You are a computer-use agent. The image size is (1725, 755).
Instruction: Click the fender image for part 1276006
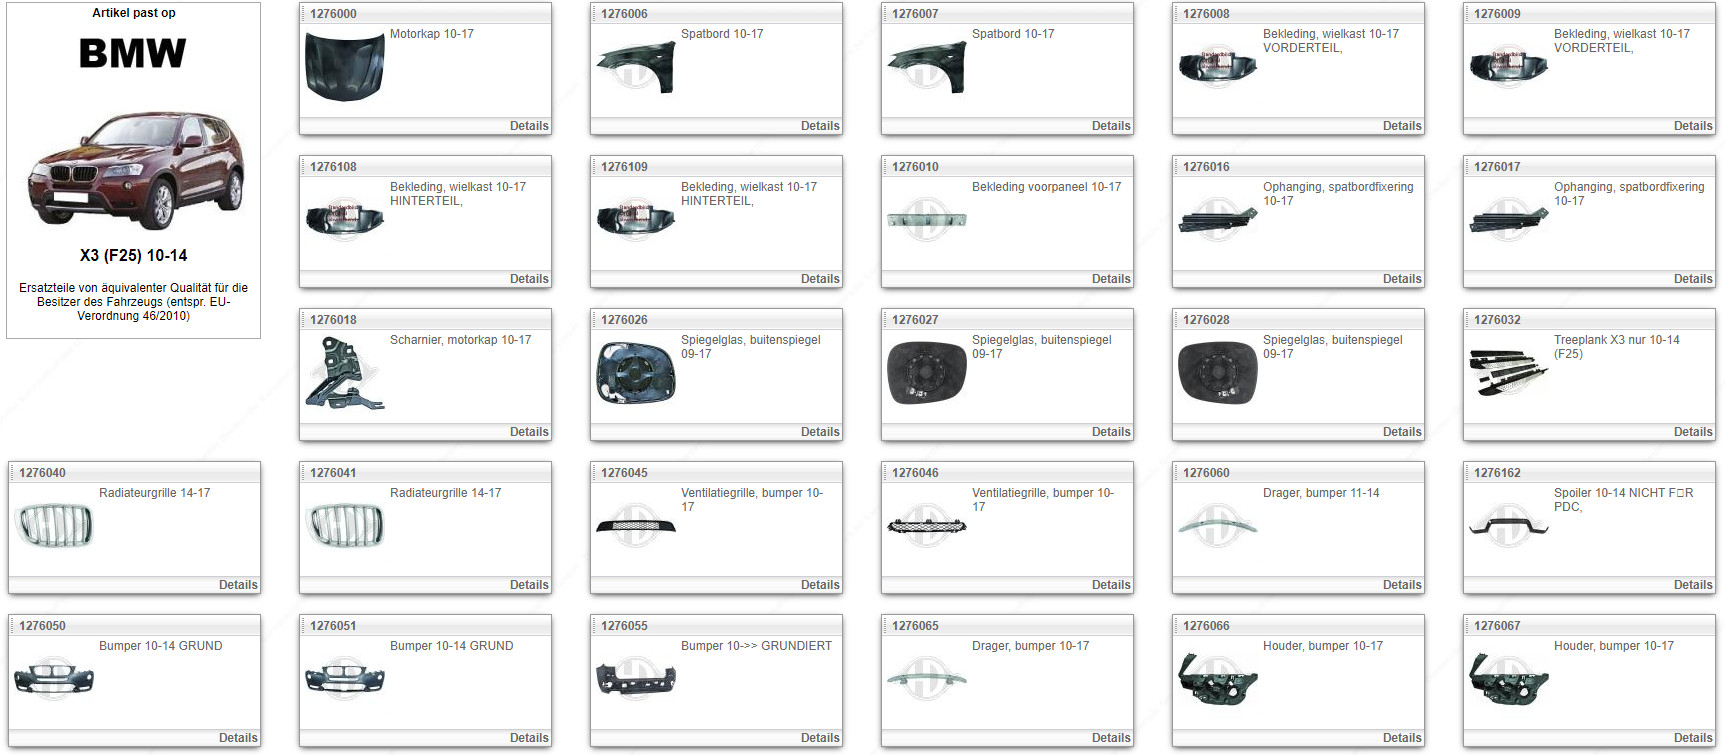(636, 67)
